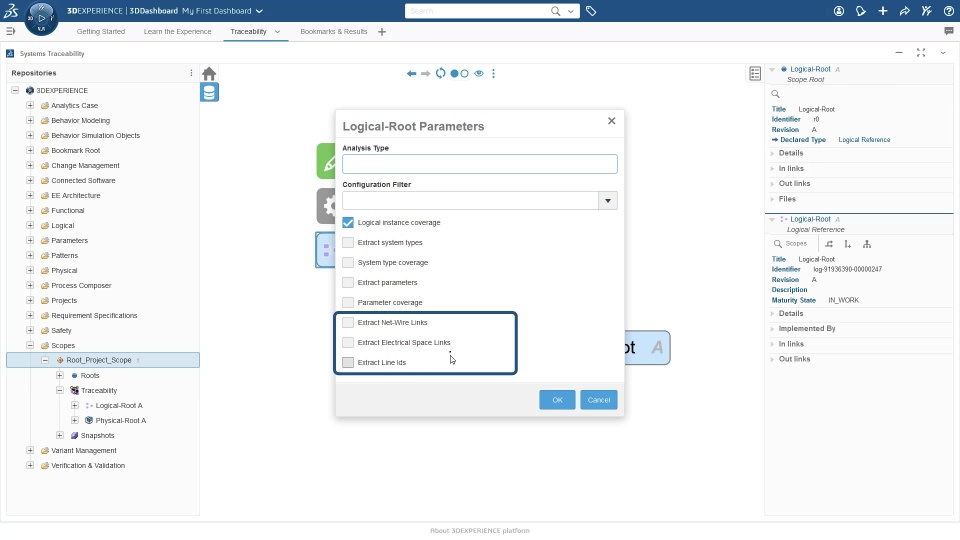This screenshot has height=540, width=960.
Task: Click the gray gear settings node
Action: point(326,206)
